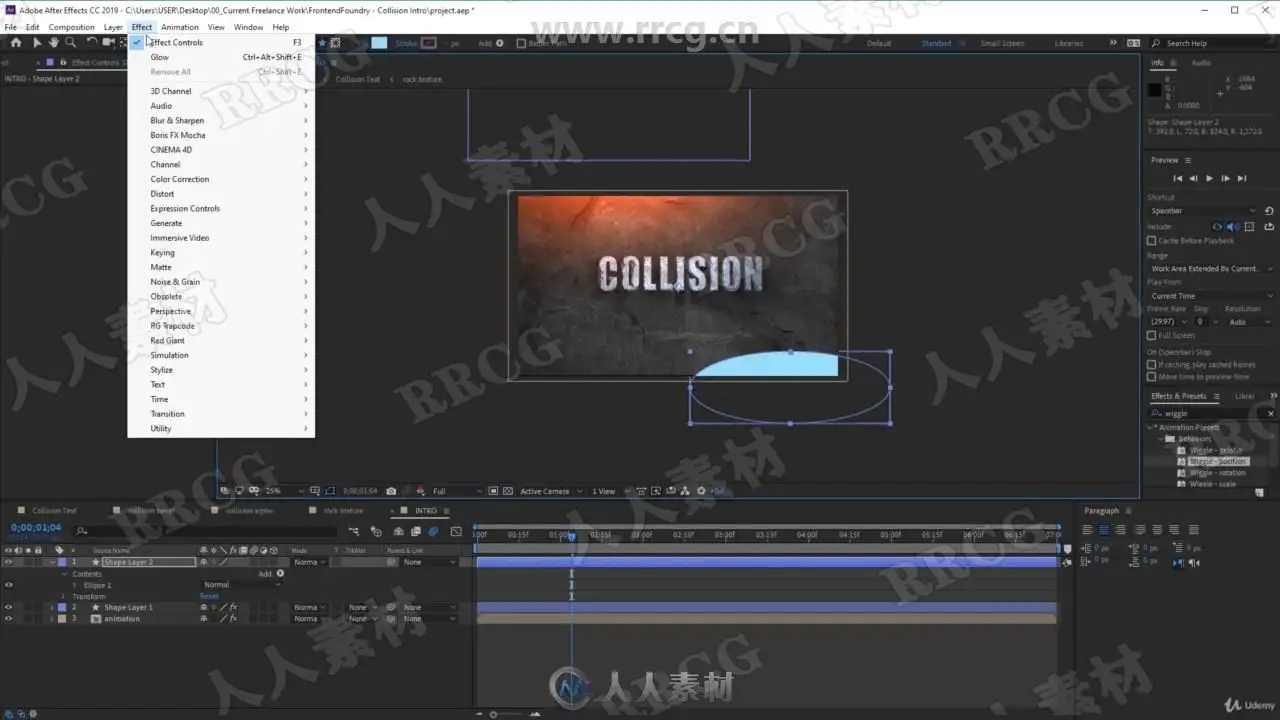Click the Play button in Preview panel
Viewport: 1280px width, 720px height.
(1209, 178)
